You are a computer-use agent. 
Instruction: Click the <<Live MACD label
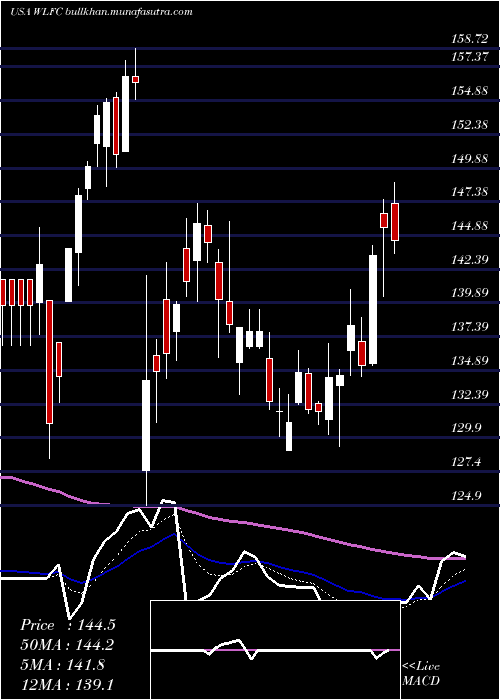click(x=421, y=674)
